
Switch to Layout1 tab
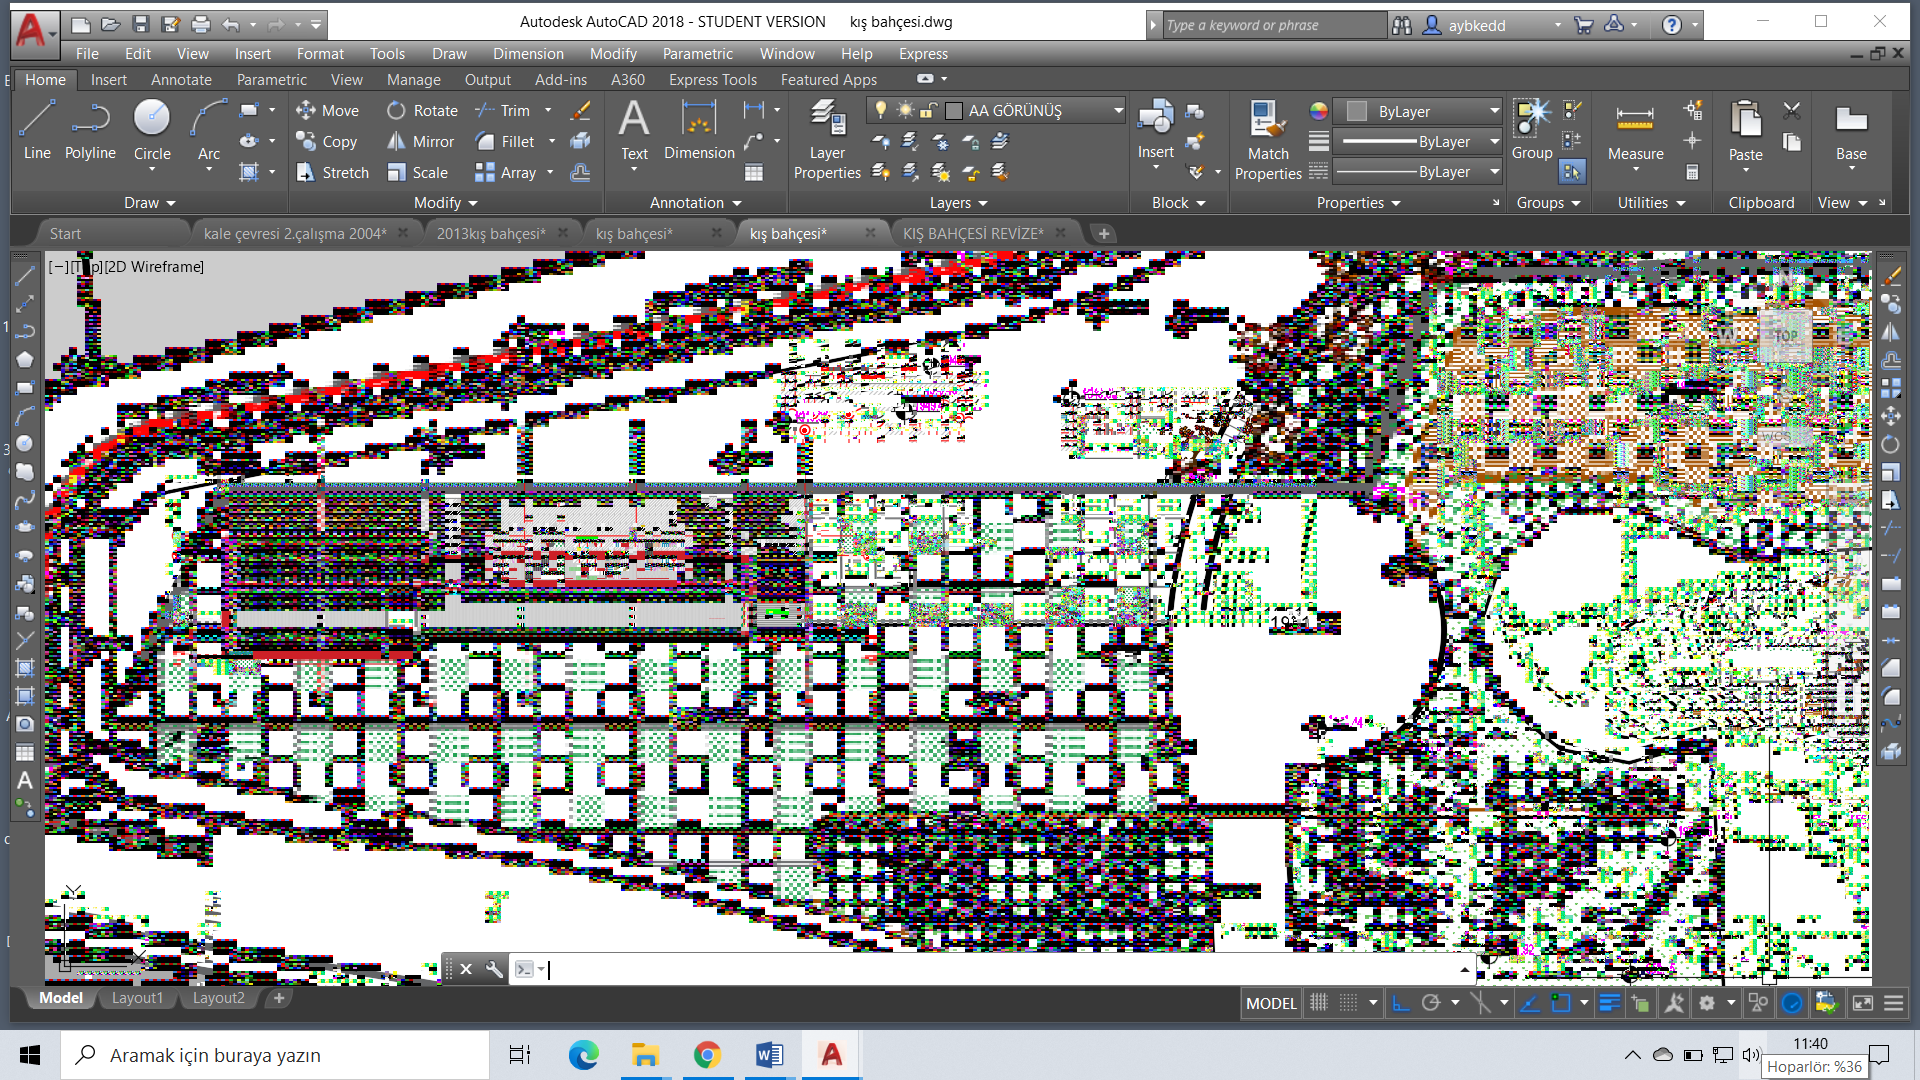click(x=137, y=998)
